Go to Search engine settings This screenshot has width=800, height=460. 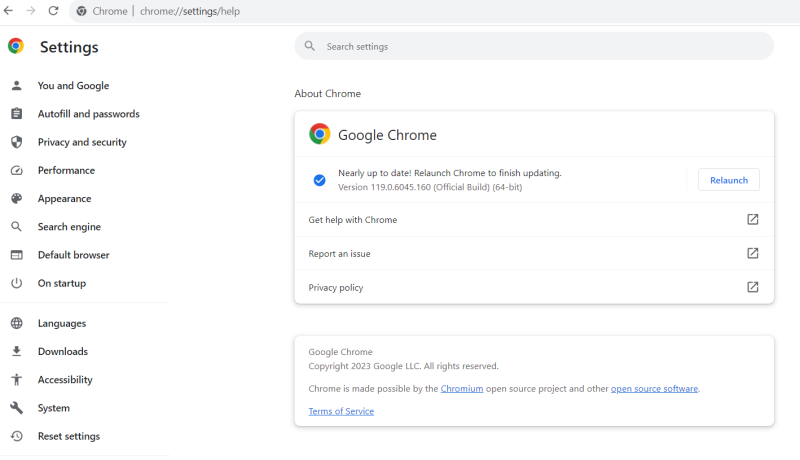(x=69, y=227)
